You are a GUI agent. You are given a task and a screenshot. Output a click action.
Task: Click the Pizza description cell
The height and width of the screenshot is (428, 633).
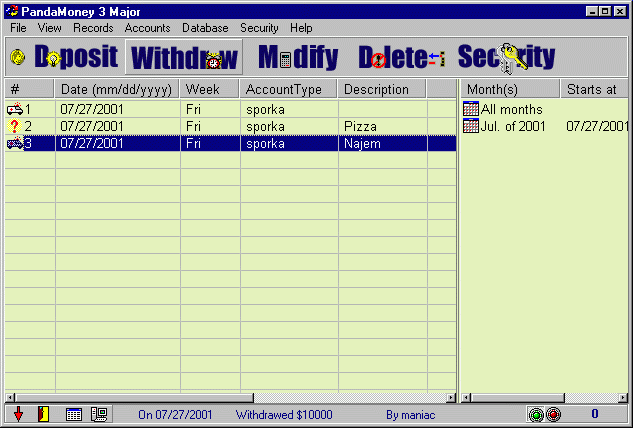[383, 126]
